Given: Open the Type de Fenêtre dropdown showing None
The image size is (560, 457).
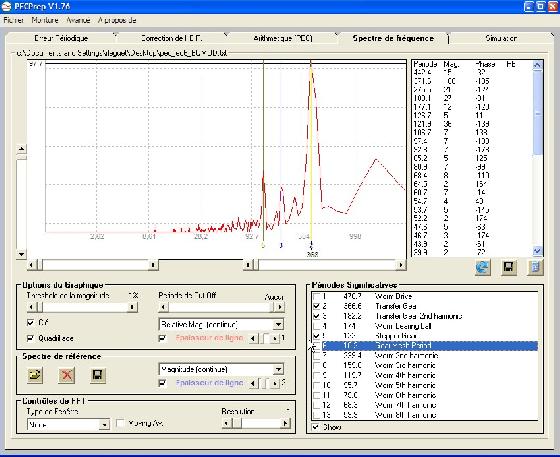Looking at the screenshot, I should click(104, 425).
